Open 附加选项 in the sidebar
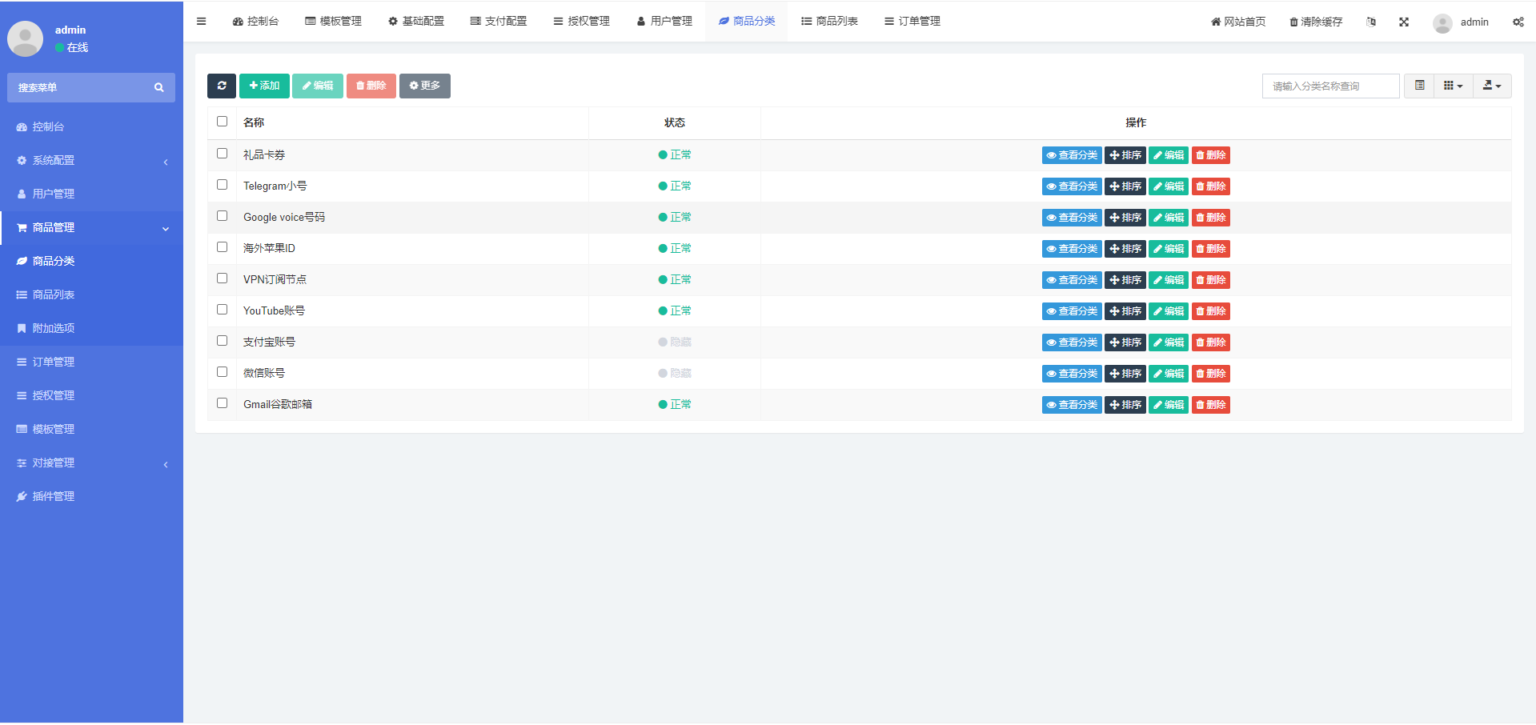The width and height of the screenshot is (1536, 725). (x=53, y=328)
